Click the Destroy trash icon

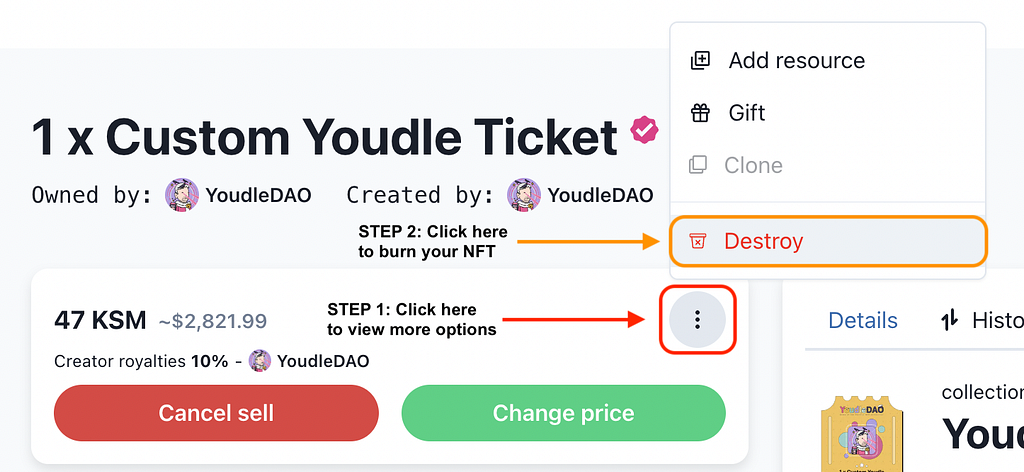[697, 242]
